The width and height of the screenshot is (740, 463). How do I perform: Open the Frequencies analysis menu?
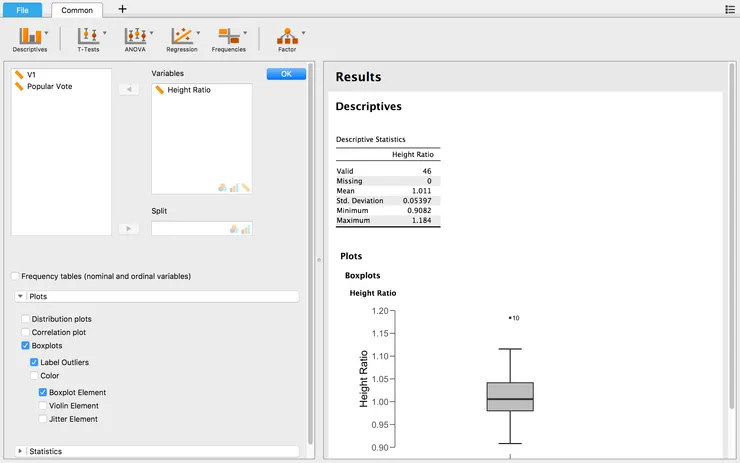[229, 39]
